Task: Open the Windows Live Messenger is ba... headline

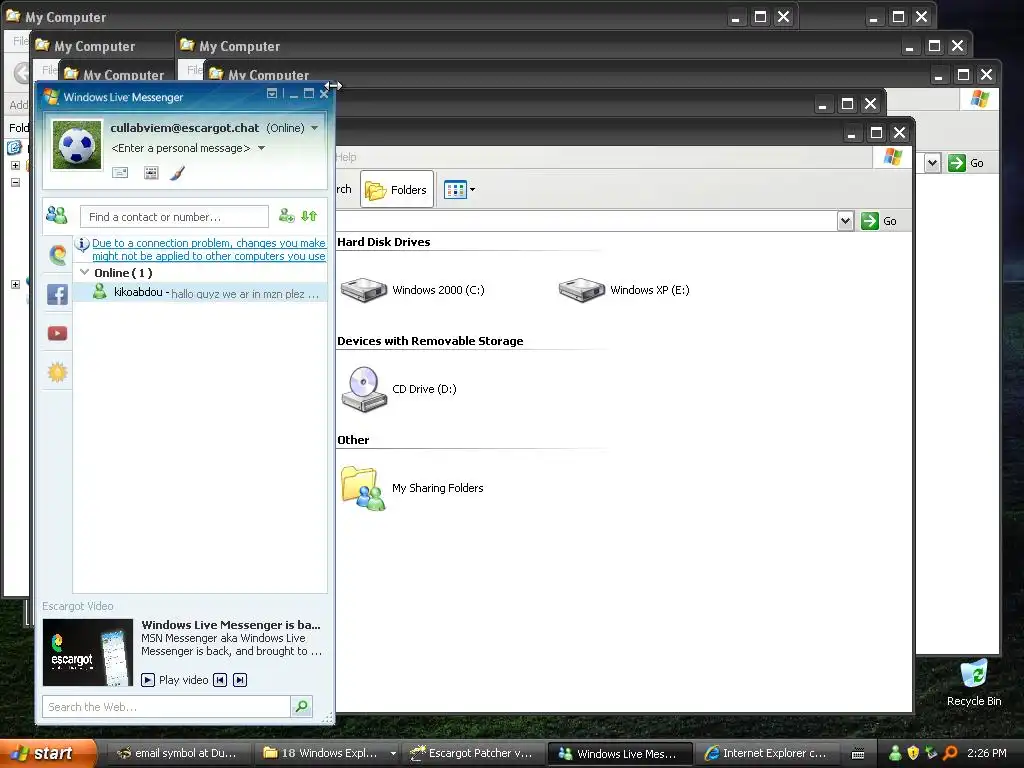Action: point(231,625)
